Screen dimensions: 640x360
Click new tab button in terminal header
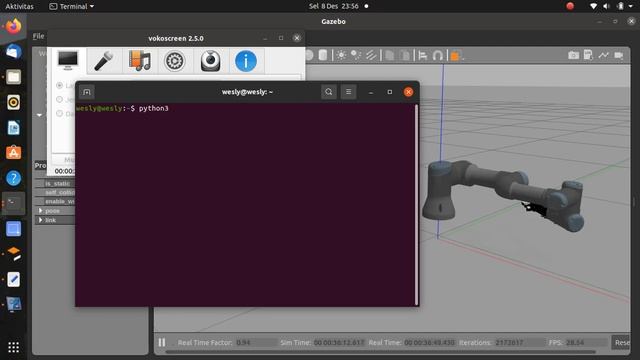point(87,92)
